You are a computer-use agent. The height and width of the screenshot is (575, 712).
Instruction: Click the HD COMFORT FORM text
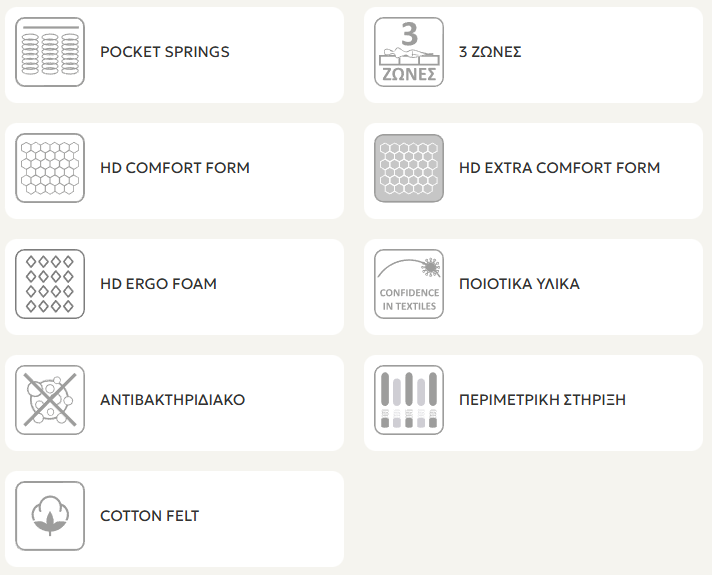[x=175, y=168]
